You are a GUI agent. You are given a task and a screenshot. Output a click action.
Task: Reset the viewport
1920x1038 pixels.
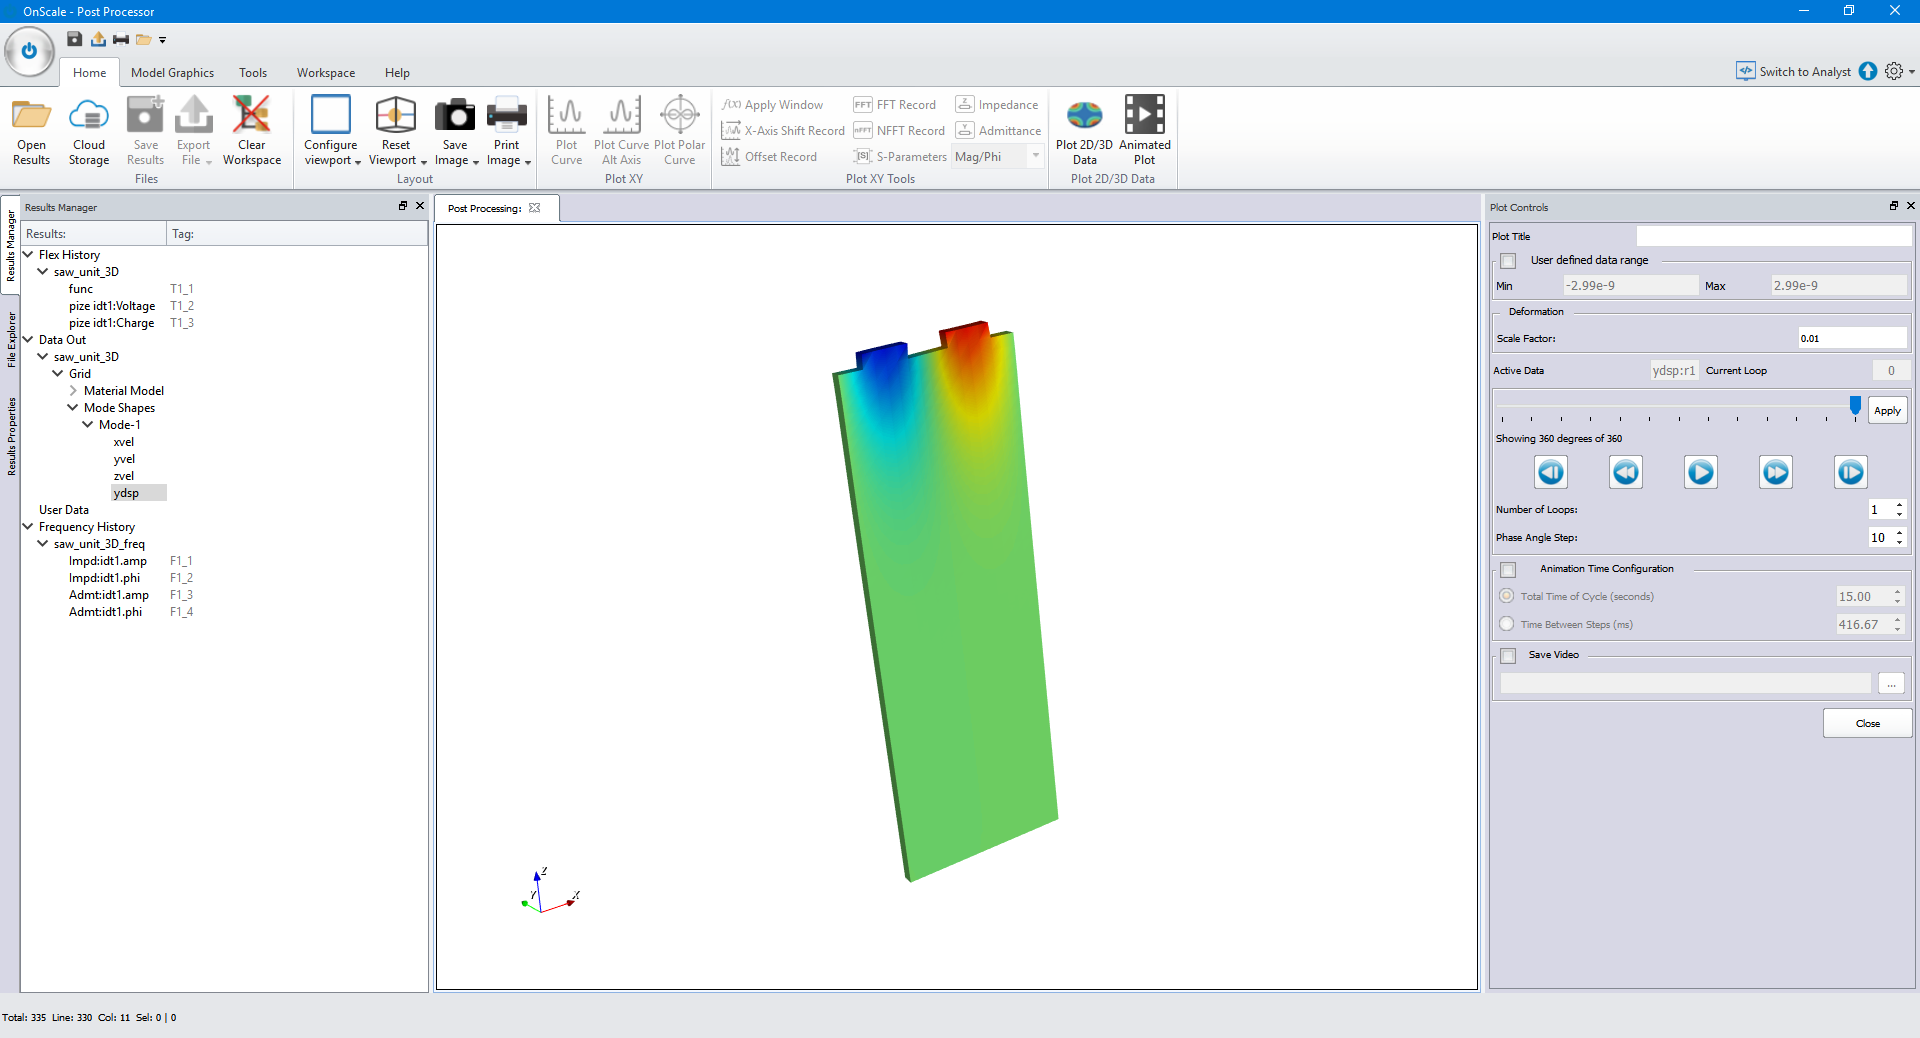(396, 131)
